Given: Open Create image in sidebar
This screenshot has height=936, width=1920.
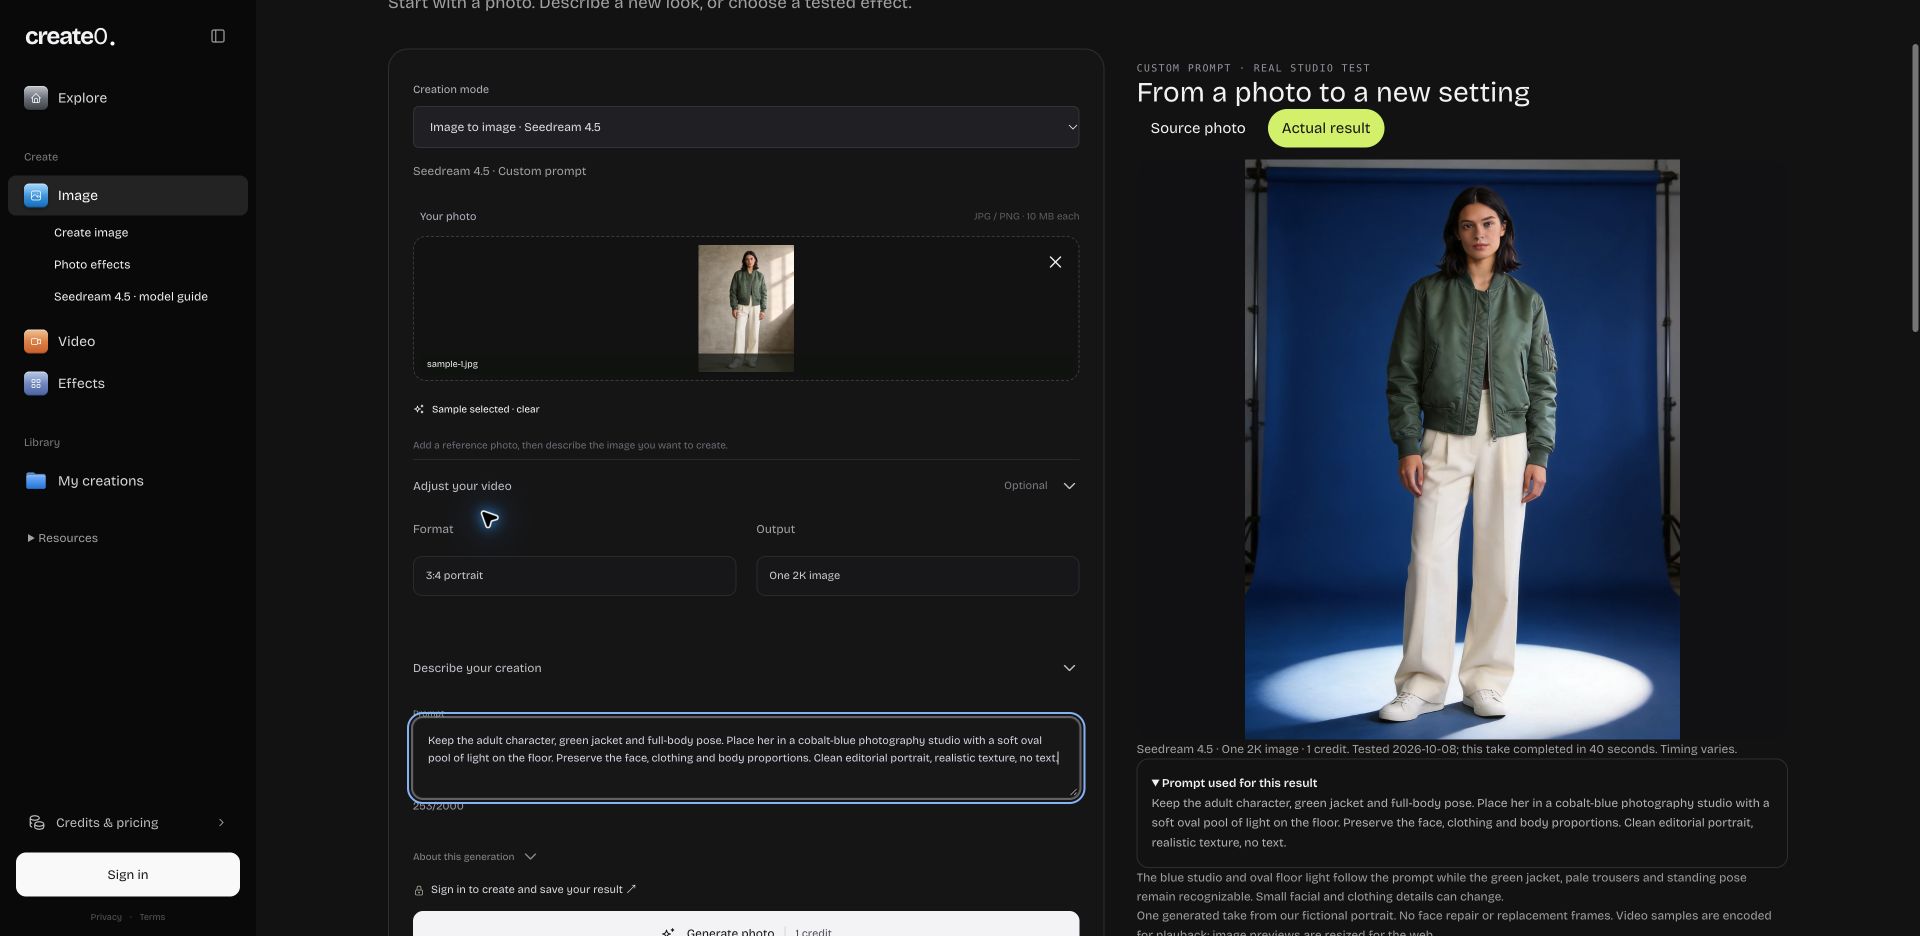Looking at the screenshot, I should click(91, 233).
